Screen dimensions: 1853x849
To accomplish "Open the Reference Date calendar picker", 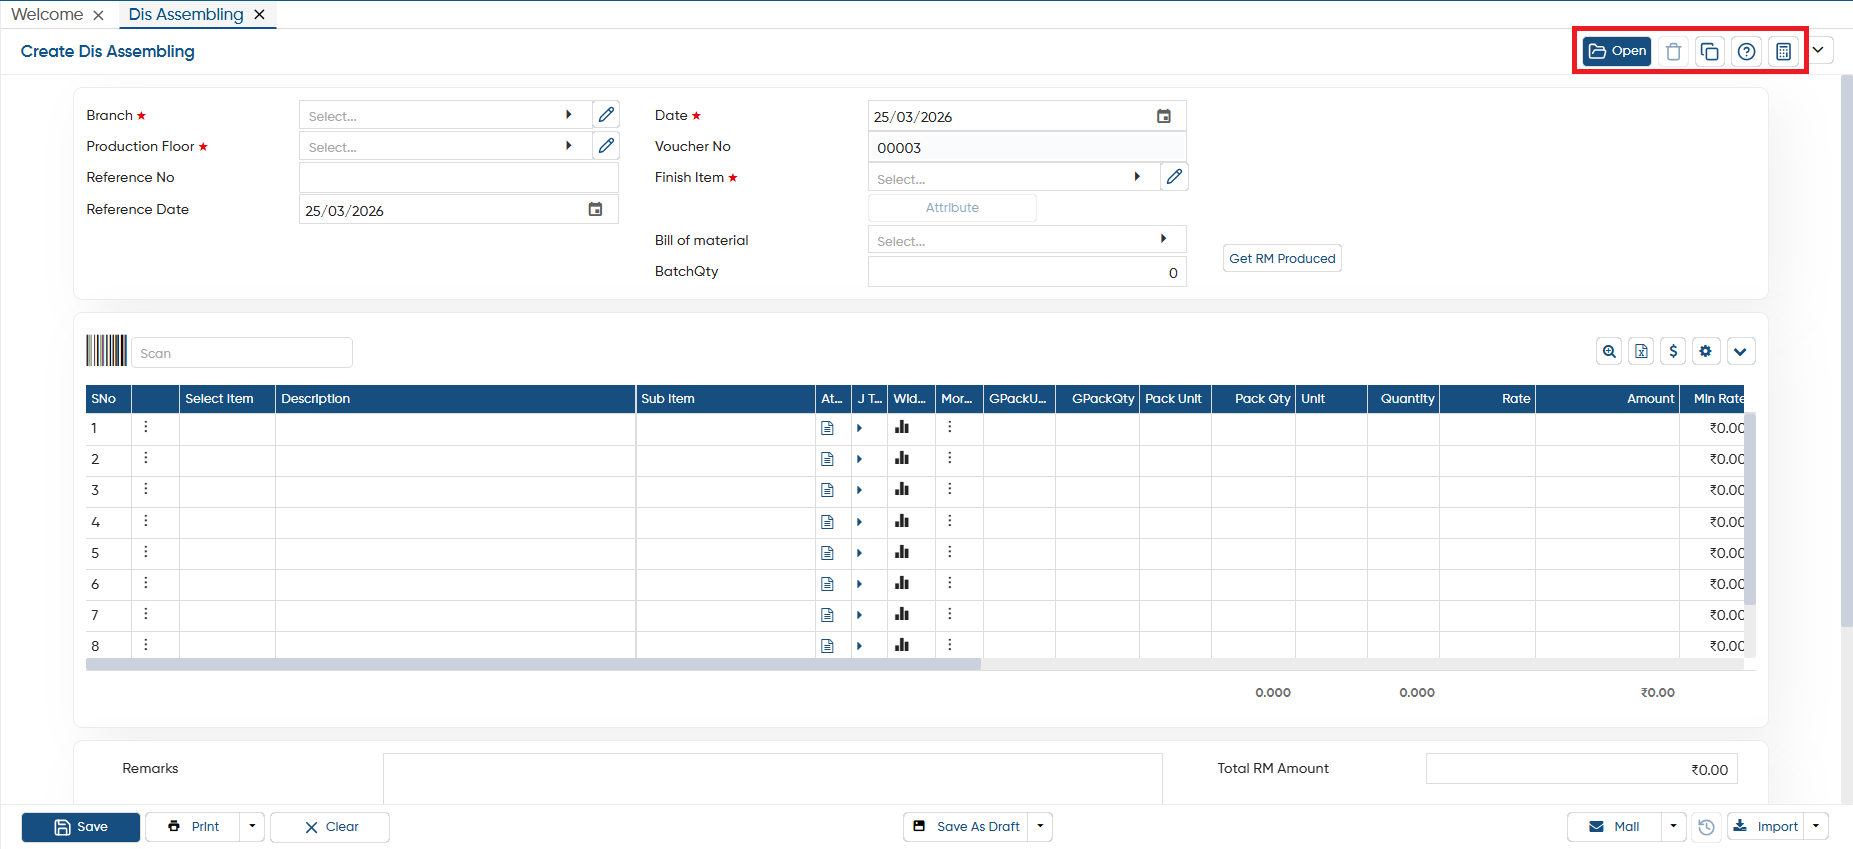I will tap(595, 209).
